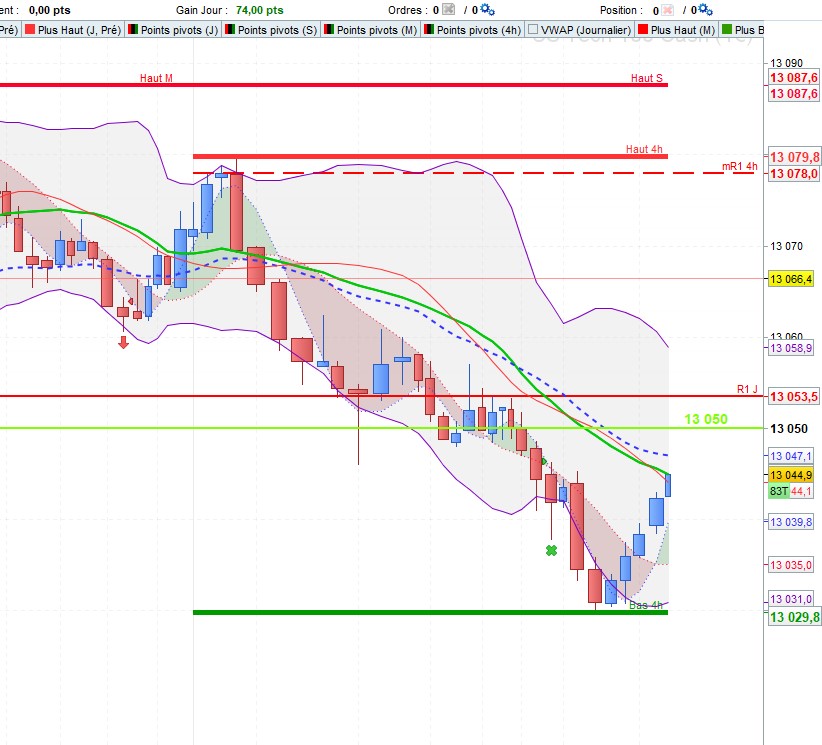This screenshot has width=822, height=745.
Task: Select the Points pivots (M) indicator label
Action: (377, 30)
